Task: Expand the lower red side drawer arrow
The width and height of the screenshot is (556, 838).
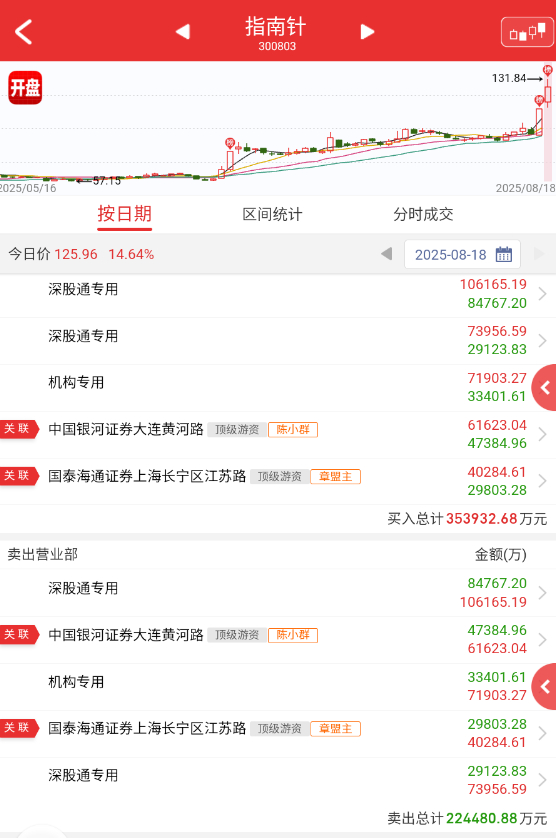Action: (545, 687)
